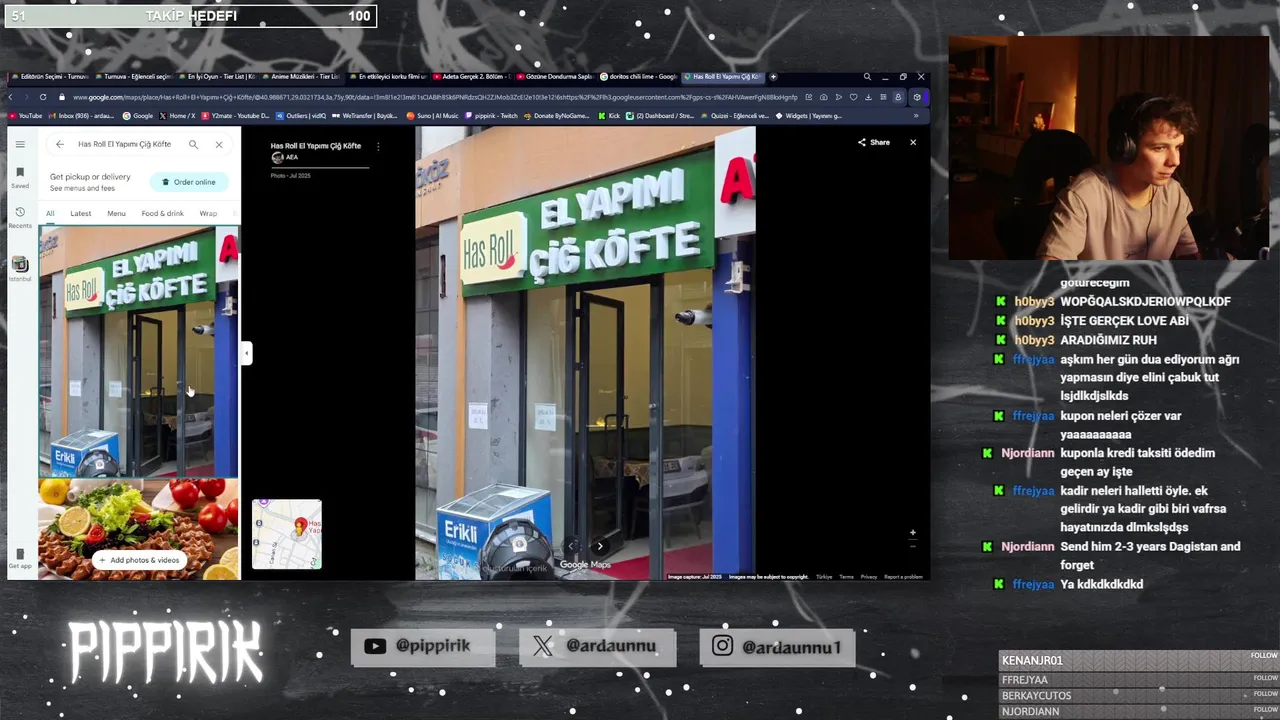Open the pippirik - Twitch bookmark
This screenshot has width=1280, height=720.
[x=491, y=116]
